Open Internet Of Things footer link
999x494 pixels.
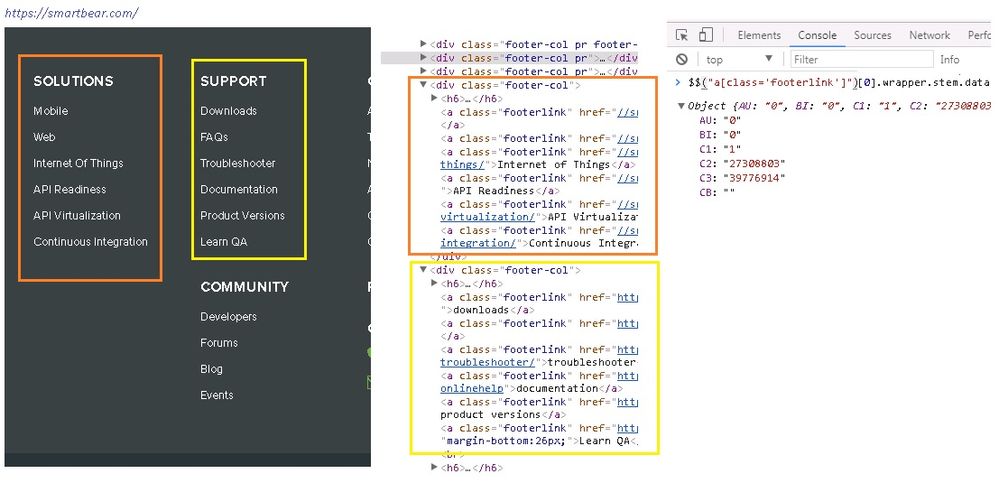pos(78,163)
